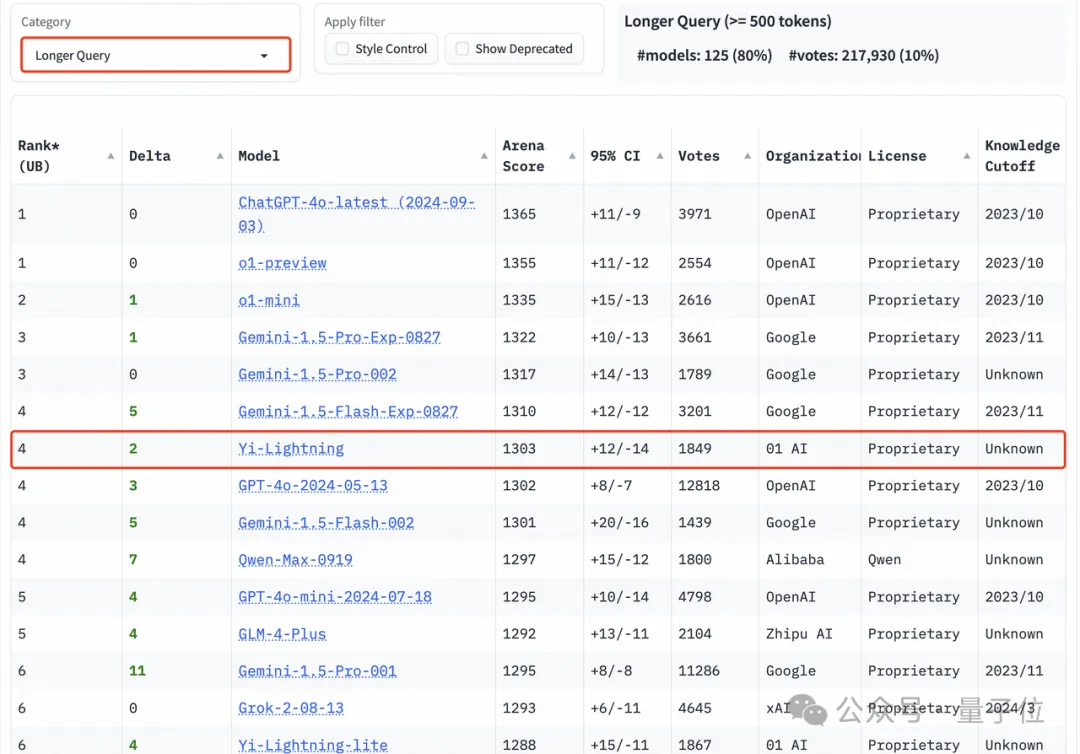This screenshot has width=1080, height=754.
Task: Open Gemini-1.5-Pro-001 link
Action: click(318, 671)
